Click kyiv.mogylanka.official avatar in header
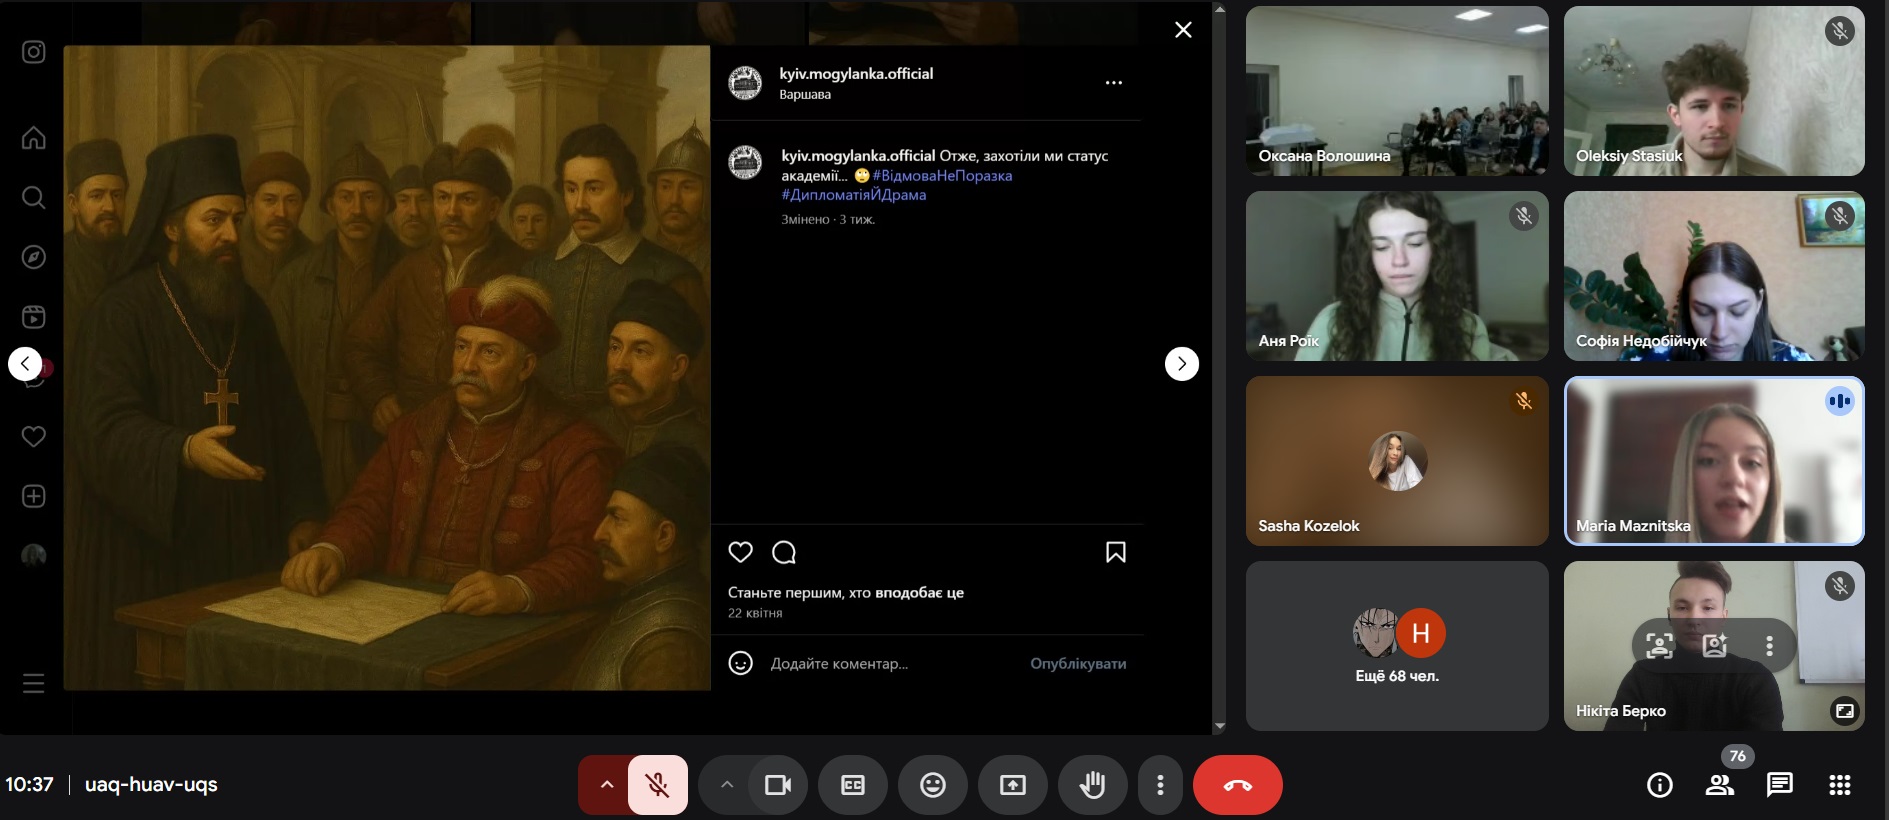The height and width of the screenshot is (820, 1889). (x=745, y=83)
